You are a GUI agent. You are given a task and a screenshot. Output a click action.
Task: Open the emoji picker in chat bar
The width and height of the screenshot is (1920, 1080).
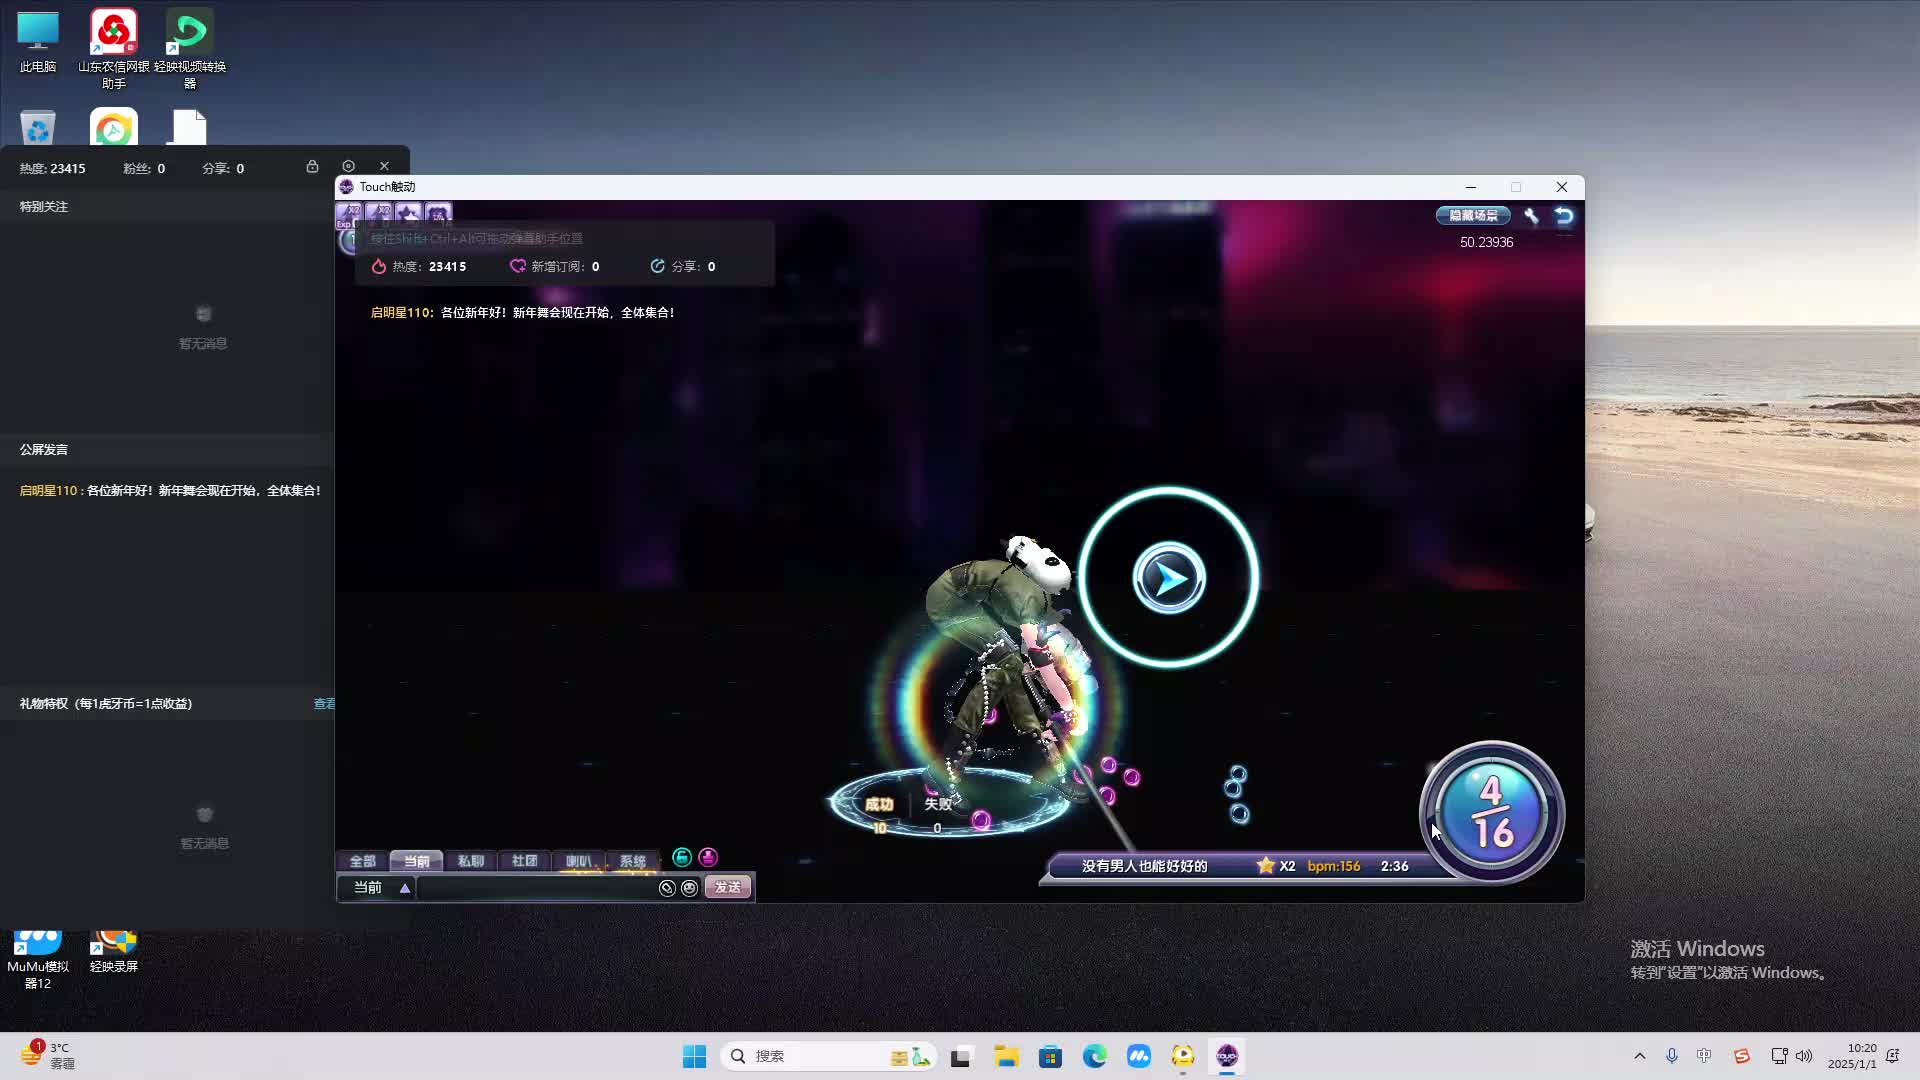click(689, 888)
